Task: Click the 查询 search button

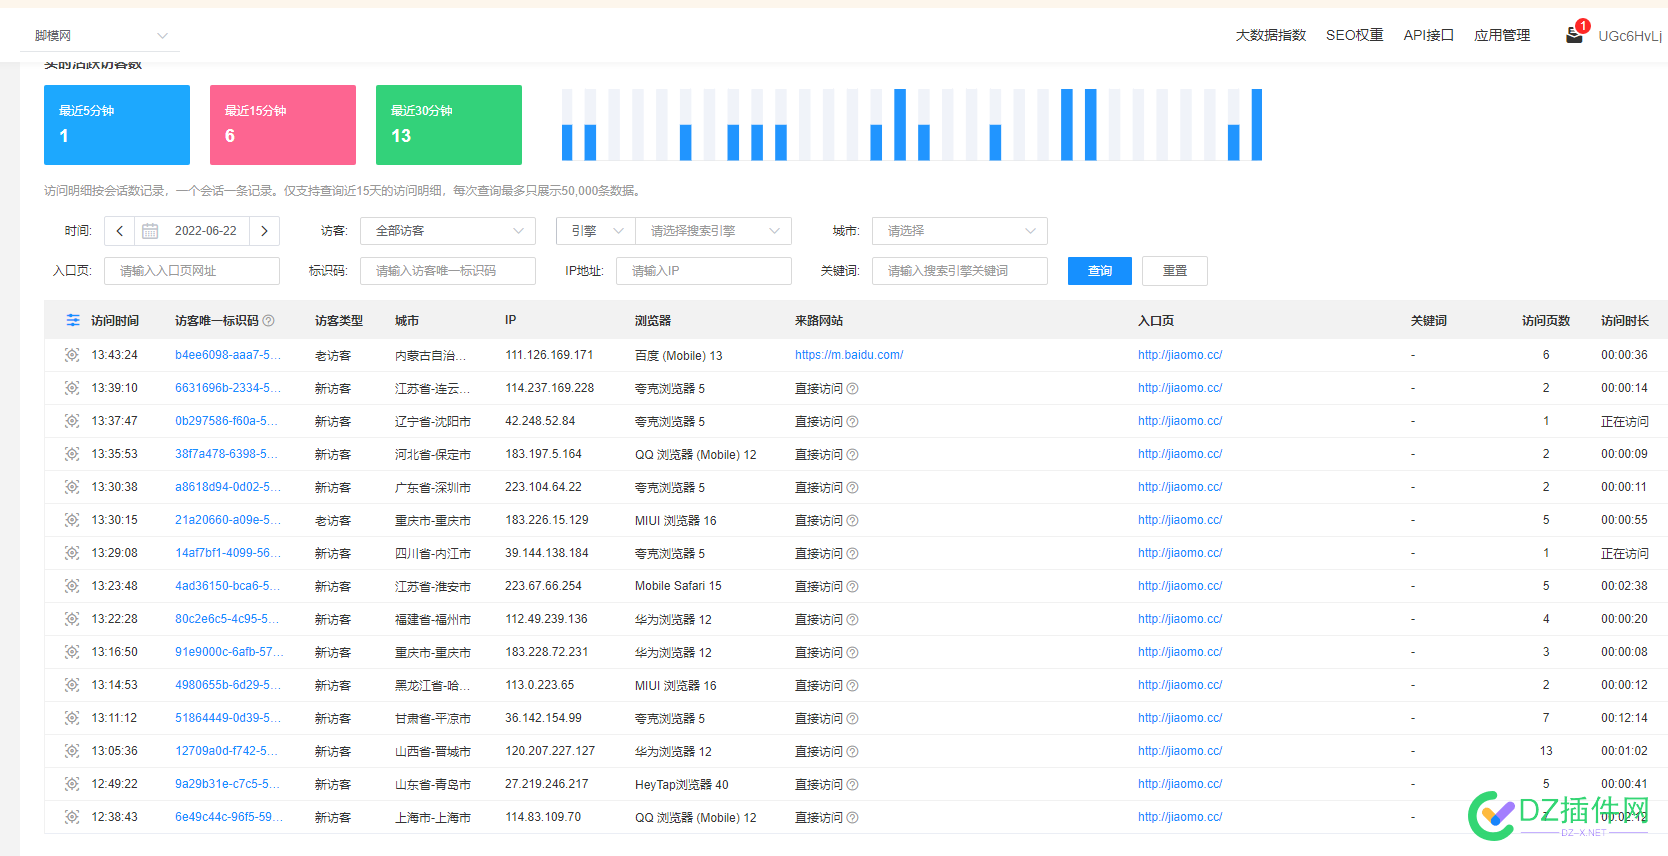Action: point(1100,271)
